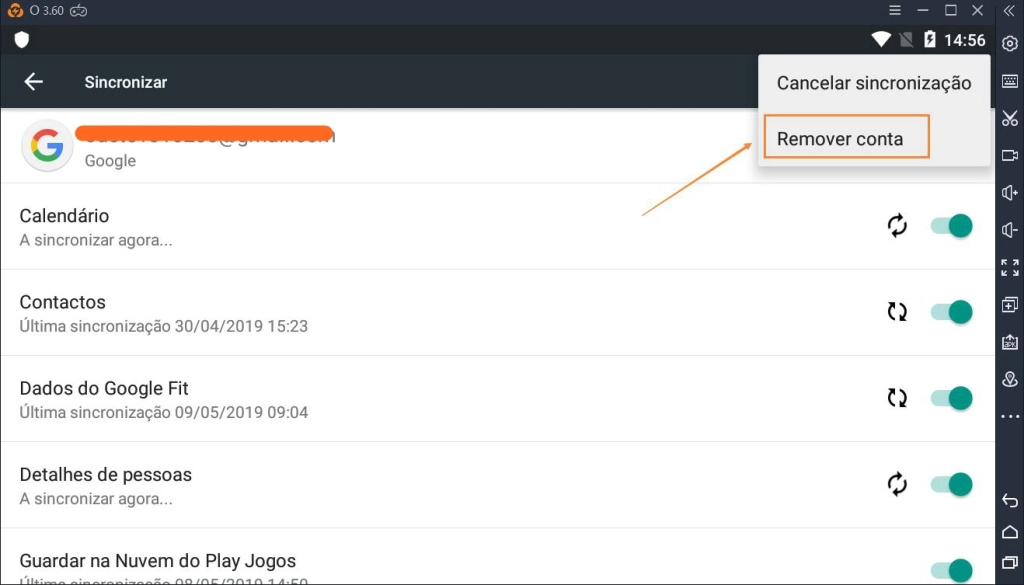Increase volume using sidebar speaker plus icon
Image resolution: width=1024 pixels, height=585 pixels.
coord(1010,193)
